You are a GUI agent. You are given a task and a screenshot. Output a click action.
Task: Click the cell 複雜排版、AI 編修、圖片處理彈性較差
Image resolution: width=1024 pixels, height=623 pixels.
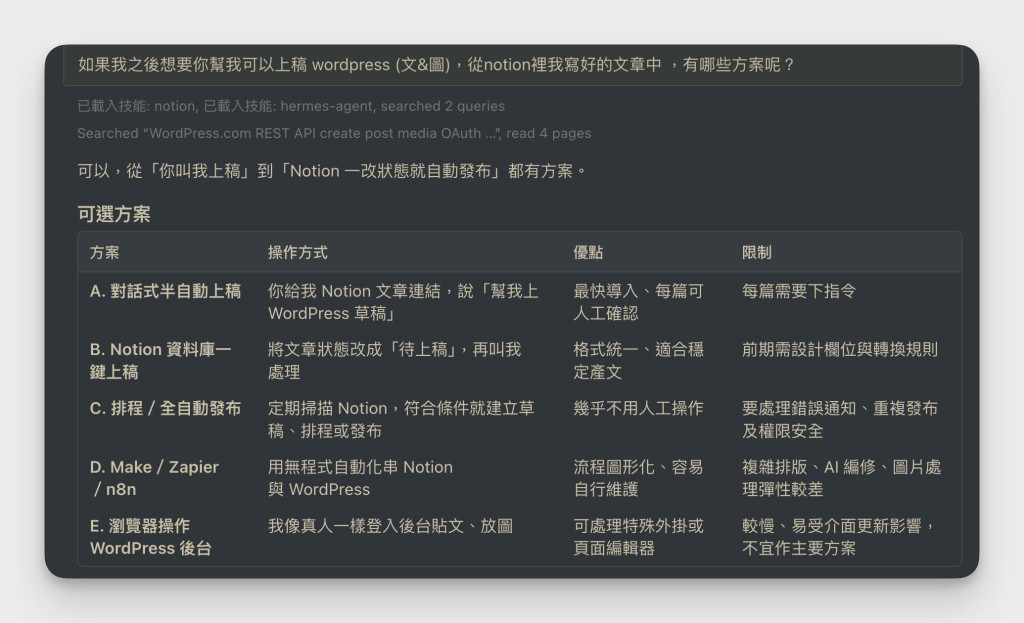841,478
